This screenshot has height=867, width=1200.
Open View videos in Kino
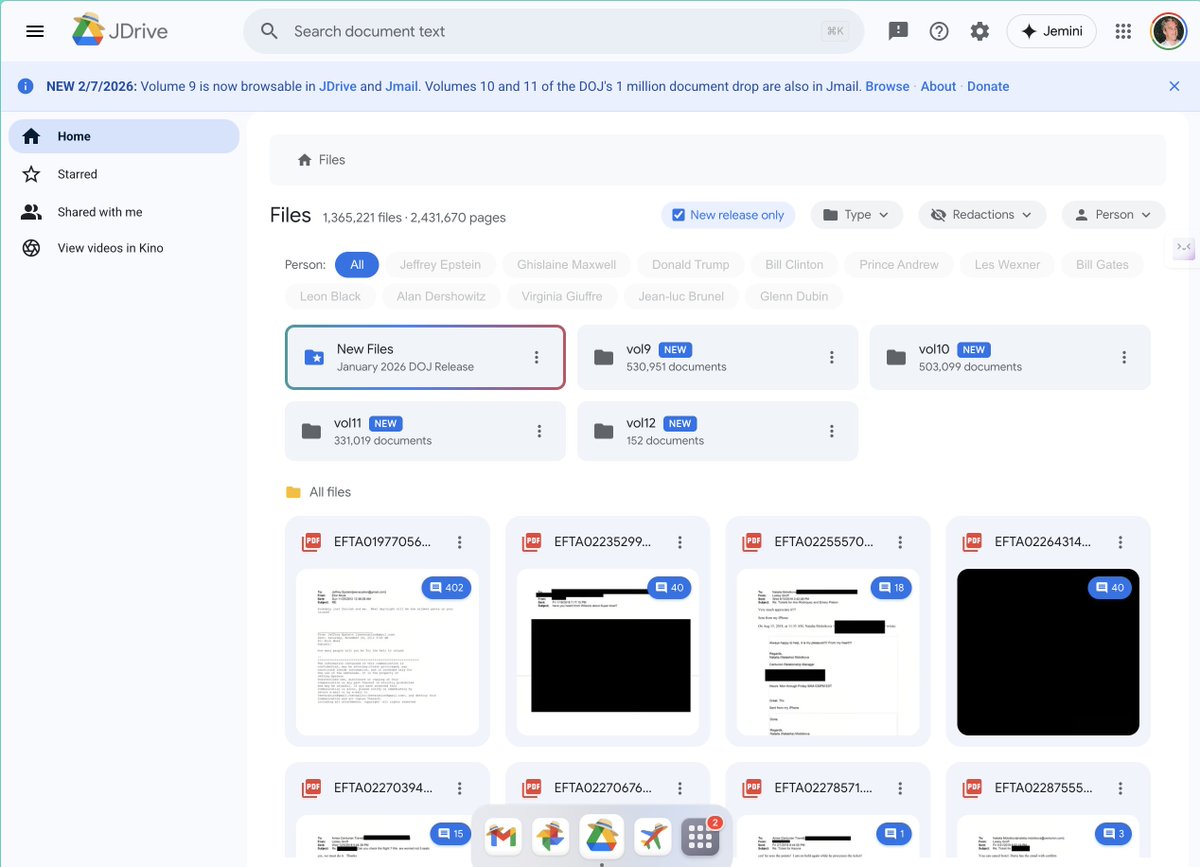(x=124, y=248)
